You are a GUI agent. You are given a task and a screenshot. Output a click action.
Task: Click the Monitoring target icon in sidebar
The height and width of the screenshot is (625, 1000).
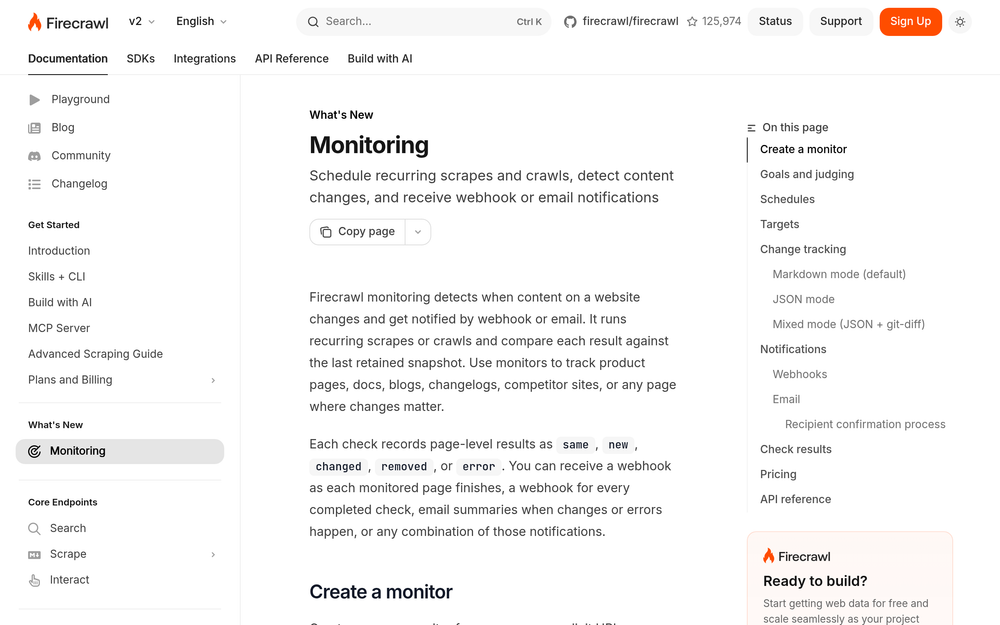[x=34, y=452]
